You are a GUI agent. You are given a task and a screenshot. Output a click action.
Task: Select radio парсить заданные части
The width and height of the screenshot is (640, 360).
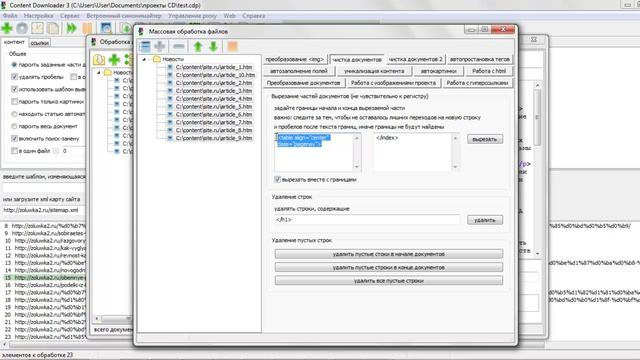pos(14,64)
